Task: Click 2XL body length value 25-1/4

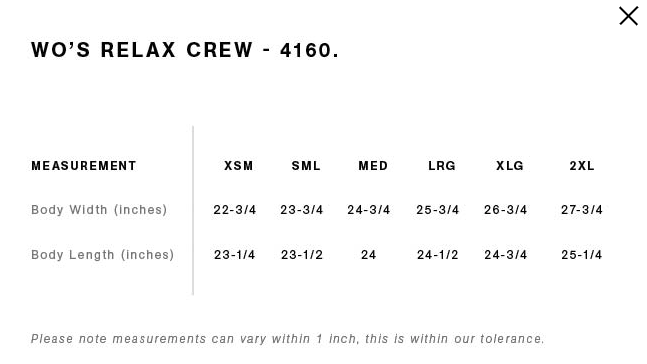Action: click(x=582, y=255)
